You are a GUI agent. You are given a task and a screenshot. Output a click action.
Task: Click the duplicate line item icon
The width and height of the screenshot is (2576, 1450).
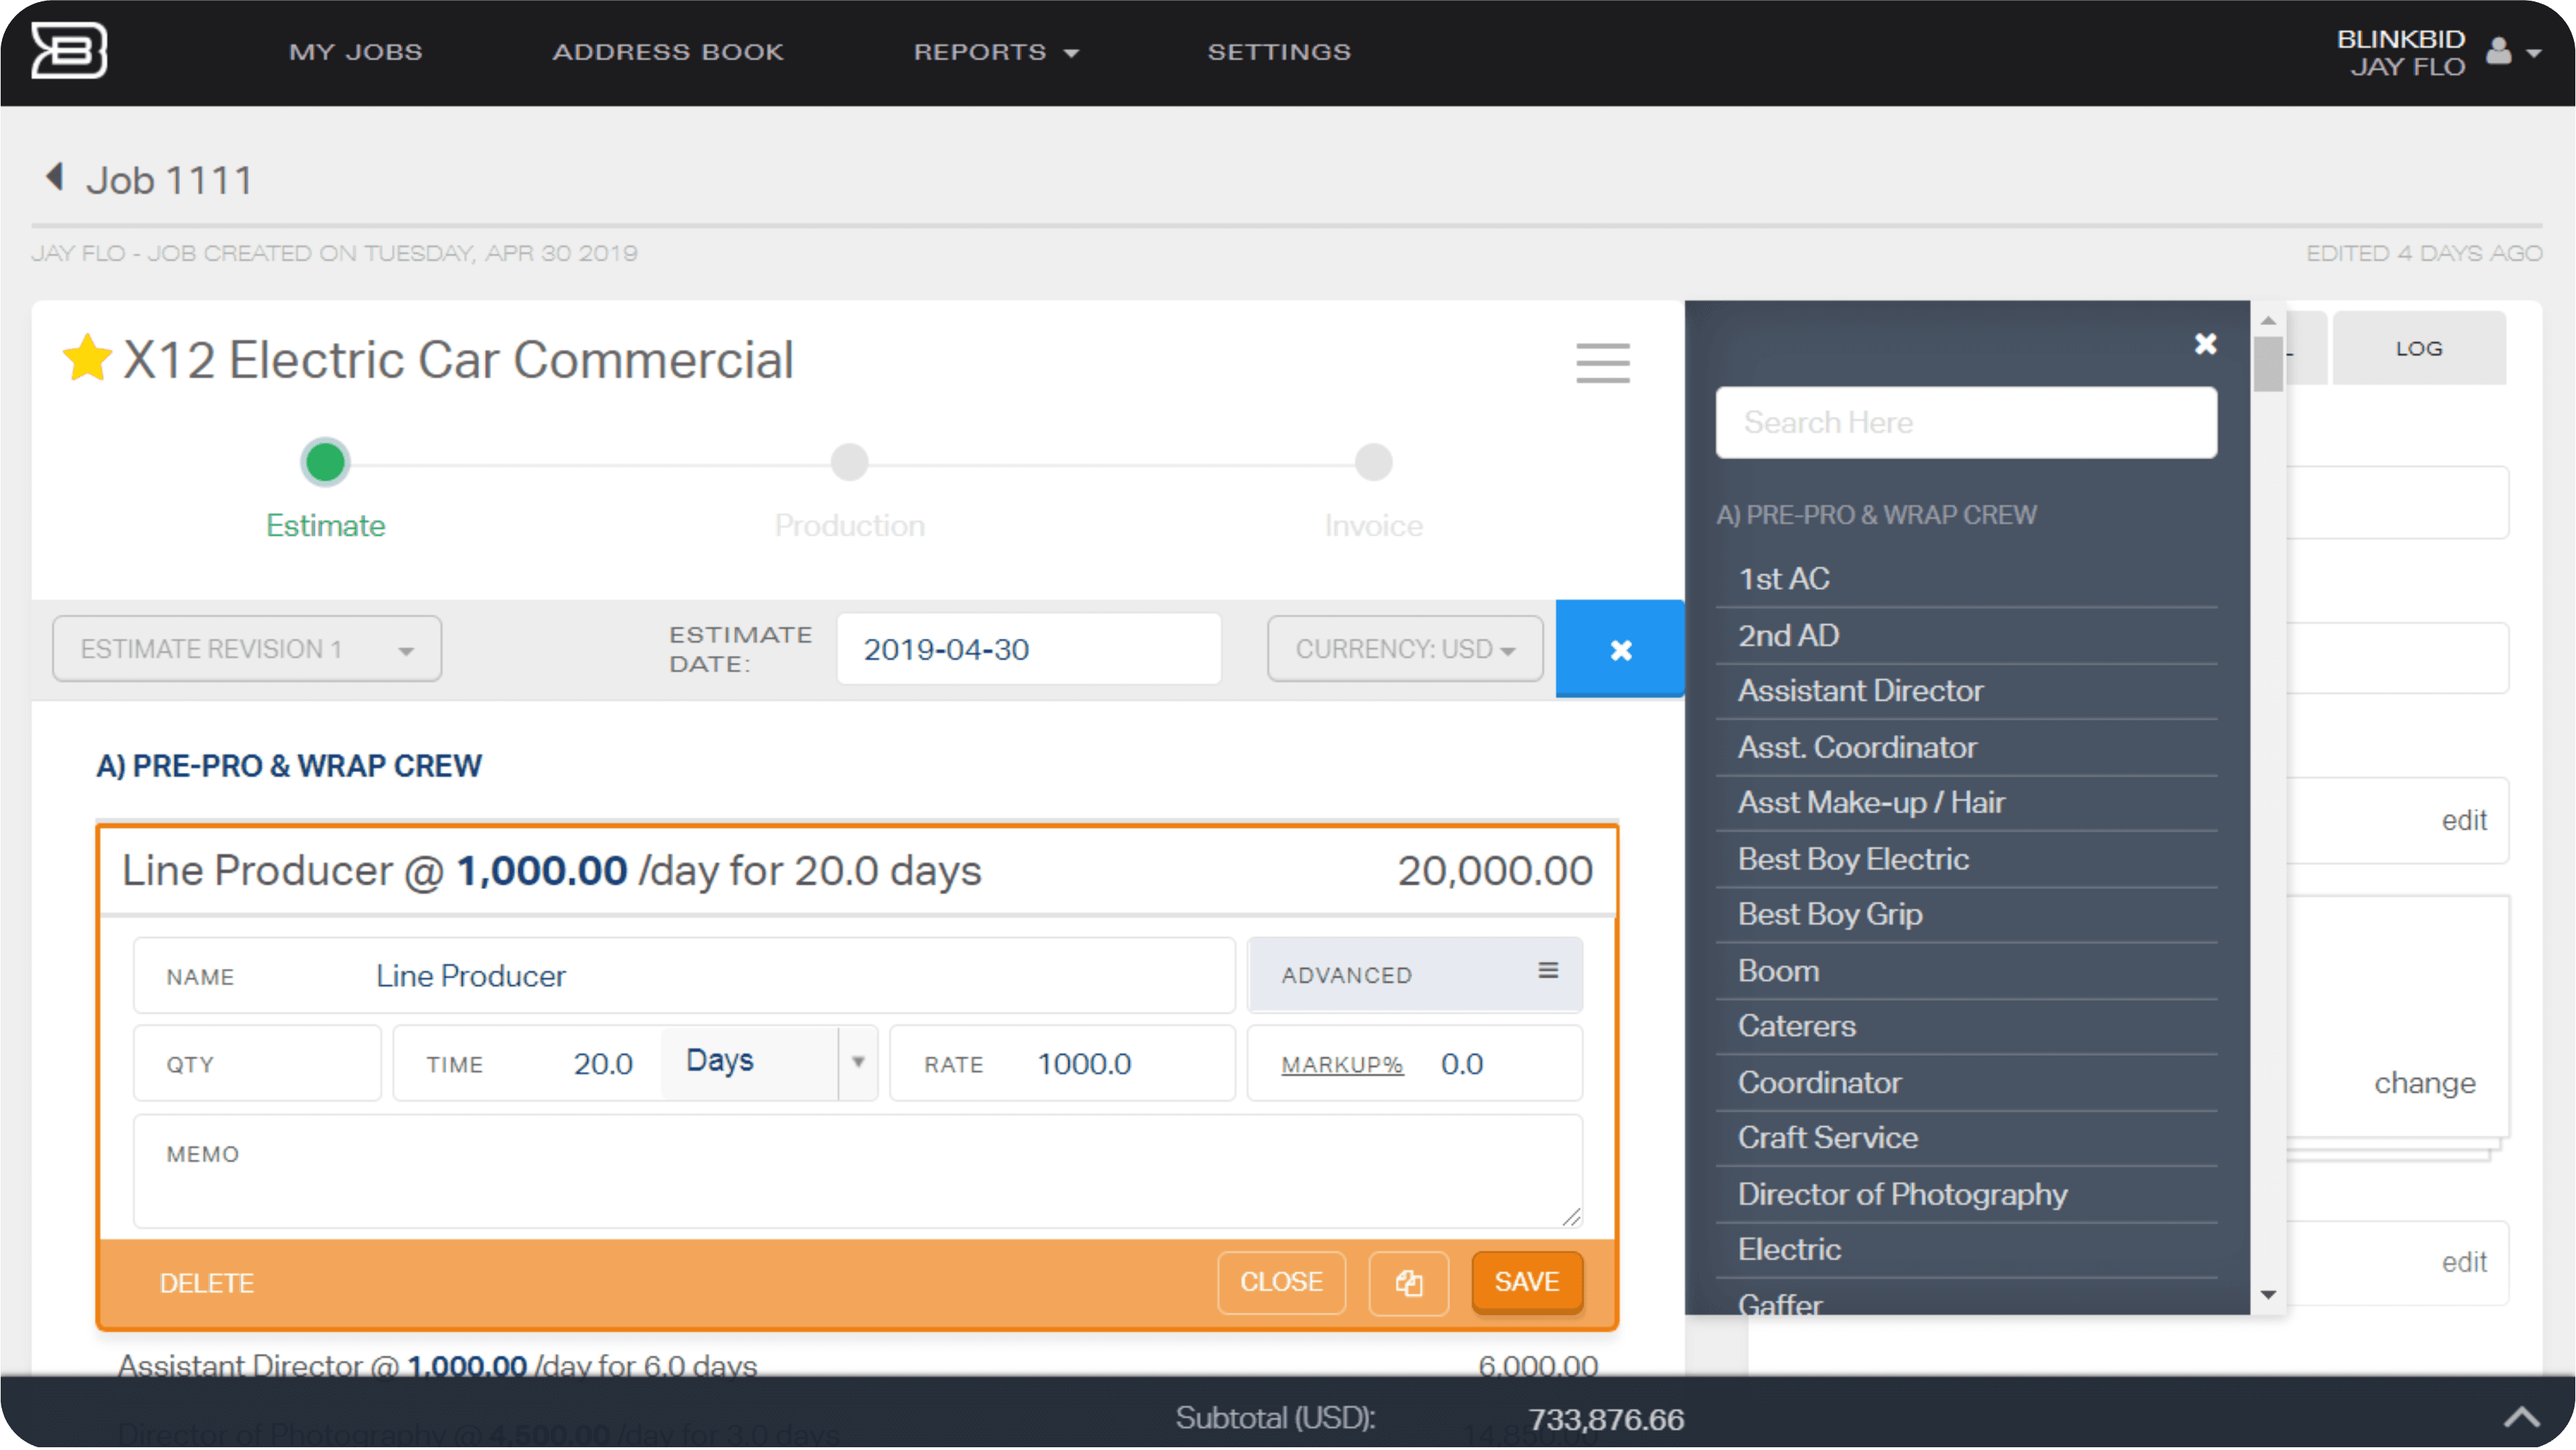point(1408,1283)
